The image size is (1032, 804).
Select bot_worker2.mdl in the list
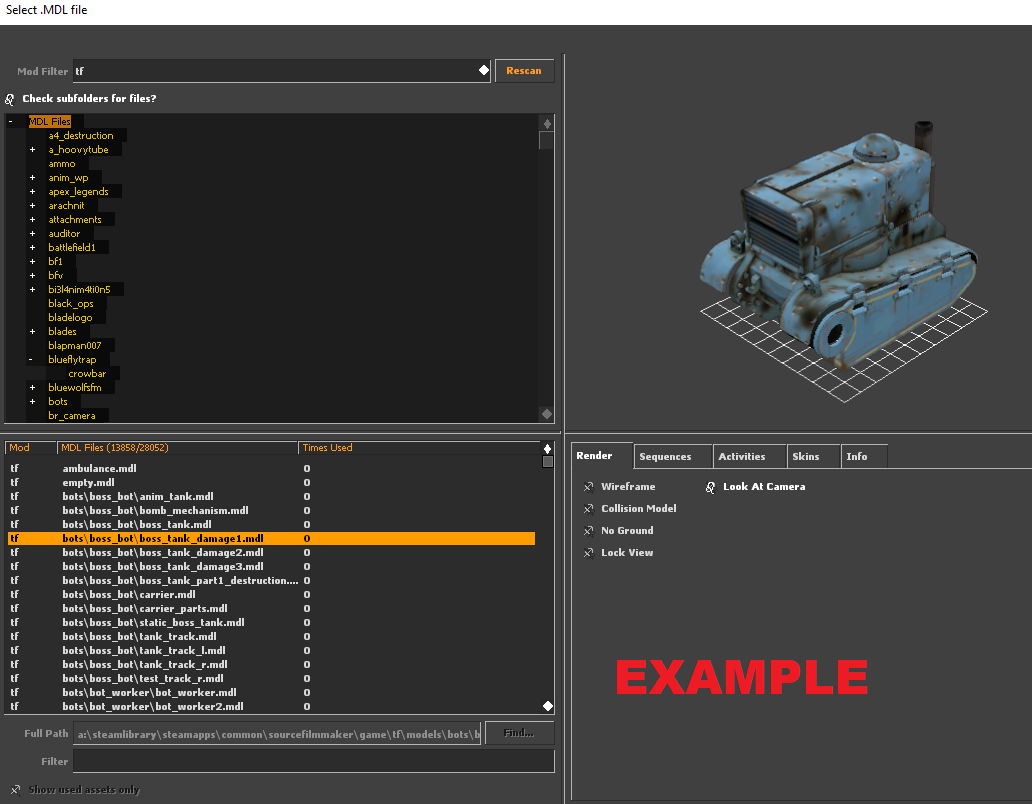tap(271, 707)
